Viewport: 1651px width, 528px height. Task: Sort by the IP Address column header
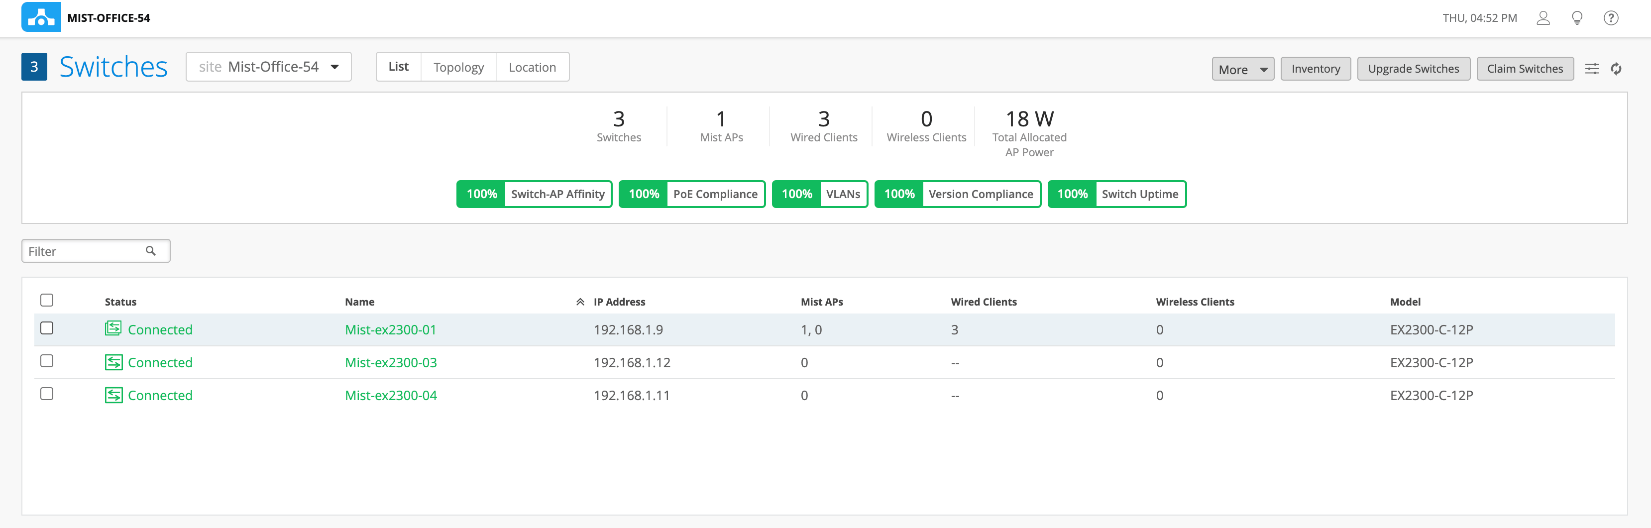(x=619, y=302)
